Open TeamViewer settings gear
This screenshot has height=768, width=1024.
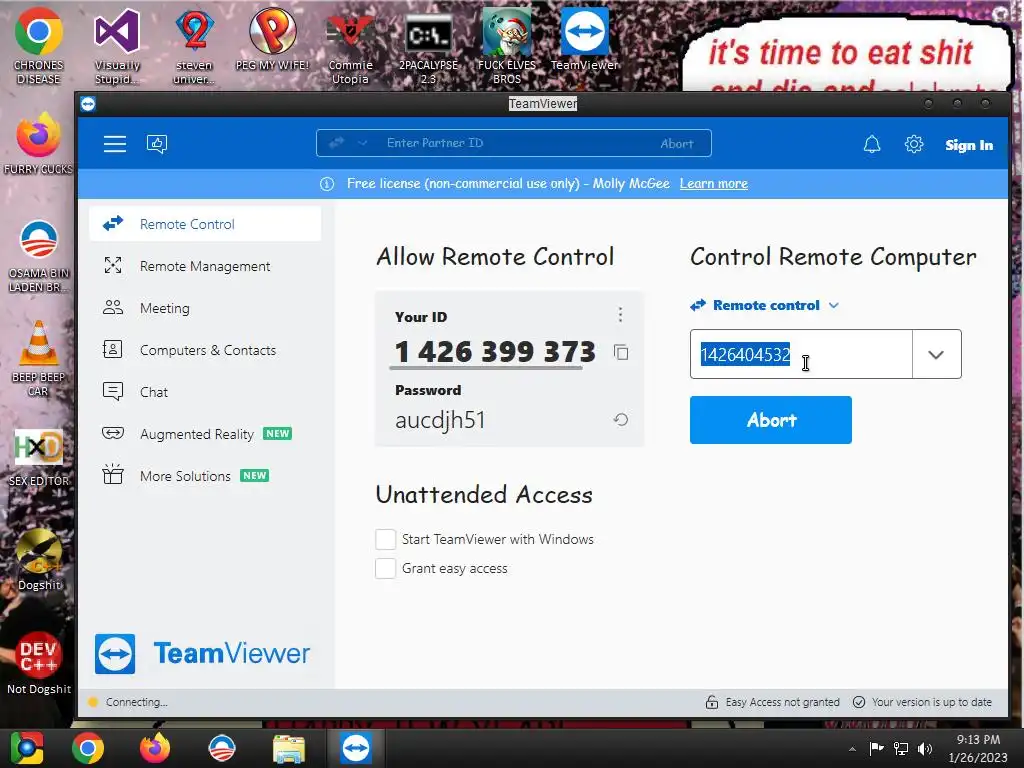tap(914, 144)
